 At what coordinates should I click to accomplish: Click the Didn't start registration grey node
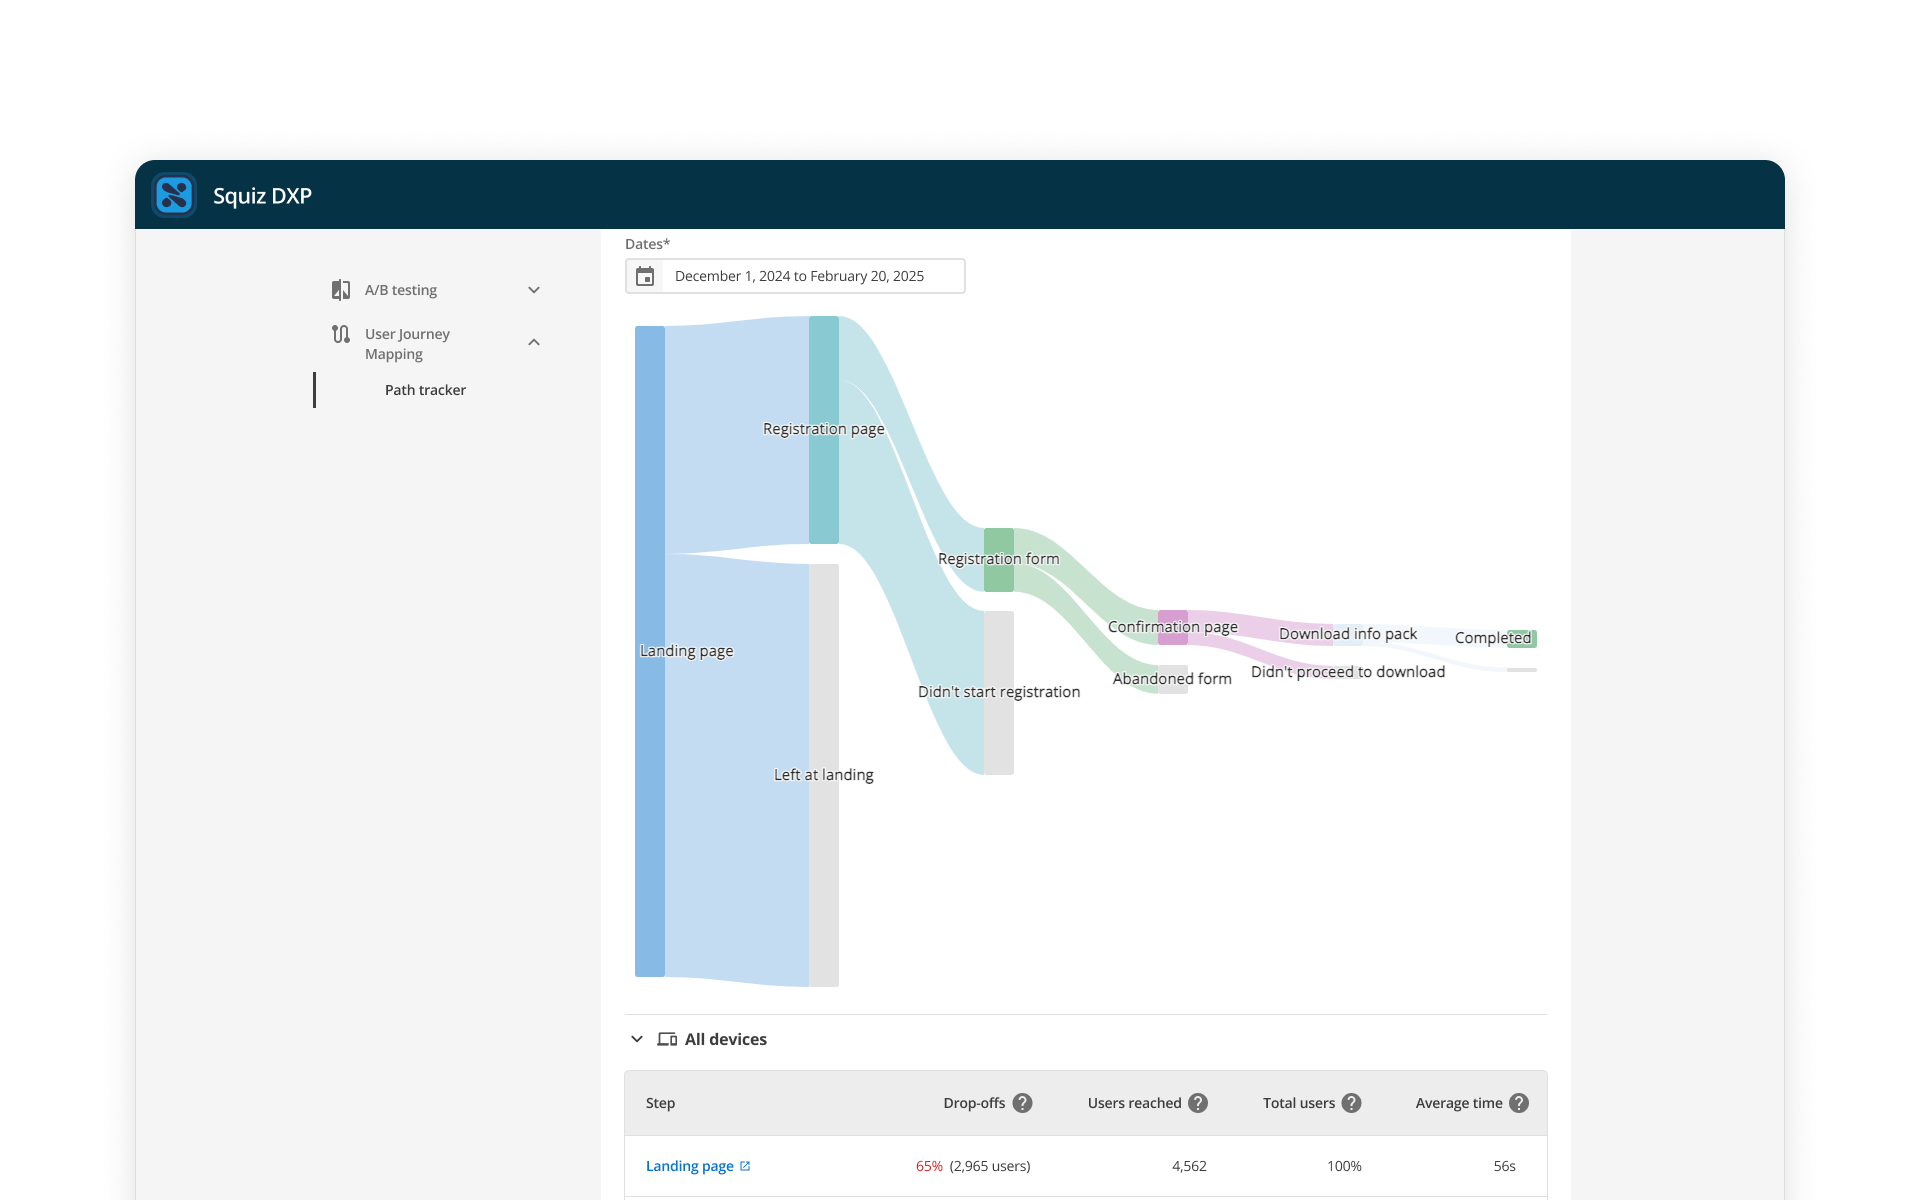999,692
